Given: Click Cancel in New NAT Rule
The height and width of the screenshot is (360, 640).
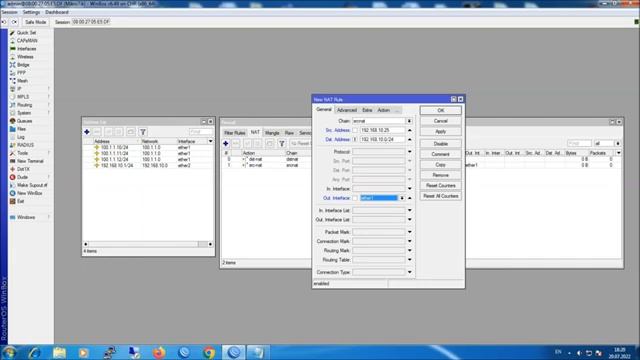Looking at the screenshot, I should tap(440, 121).
